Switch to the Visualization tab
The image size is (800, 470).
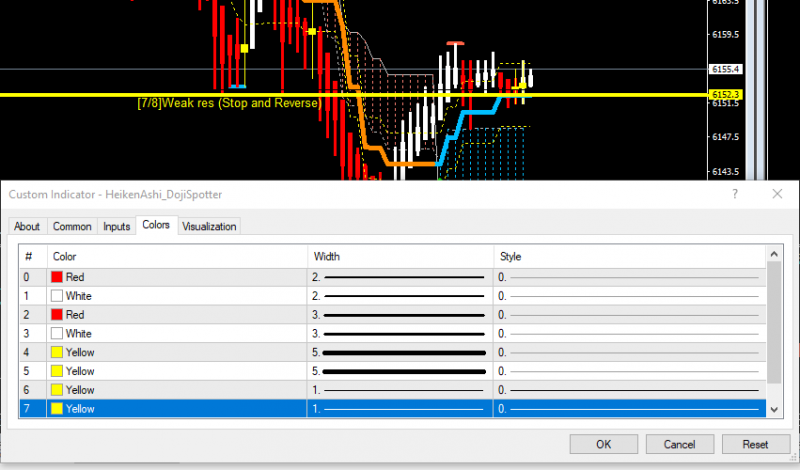pos(209,226)
